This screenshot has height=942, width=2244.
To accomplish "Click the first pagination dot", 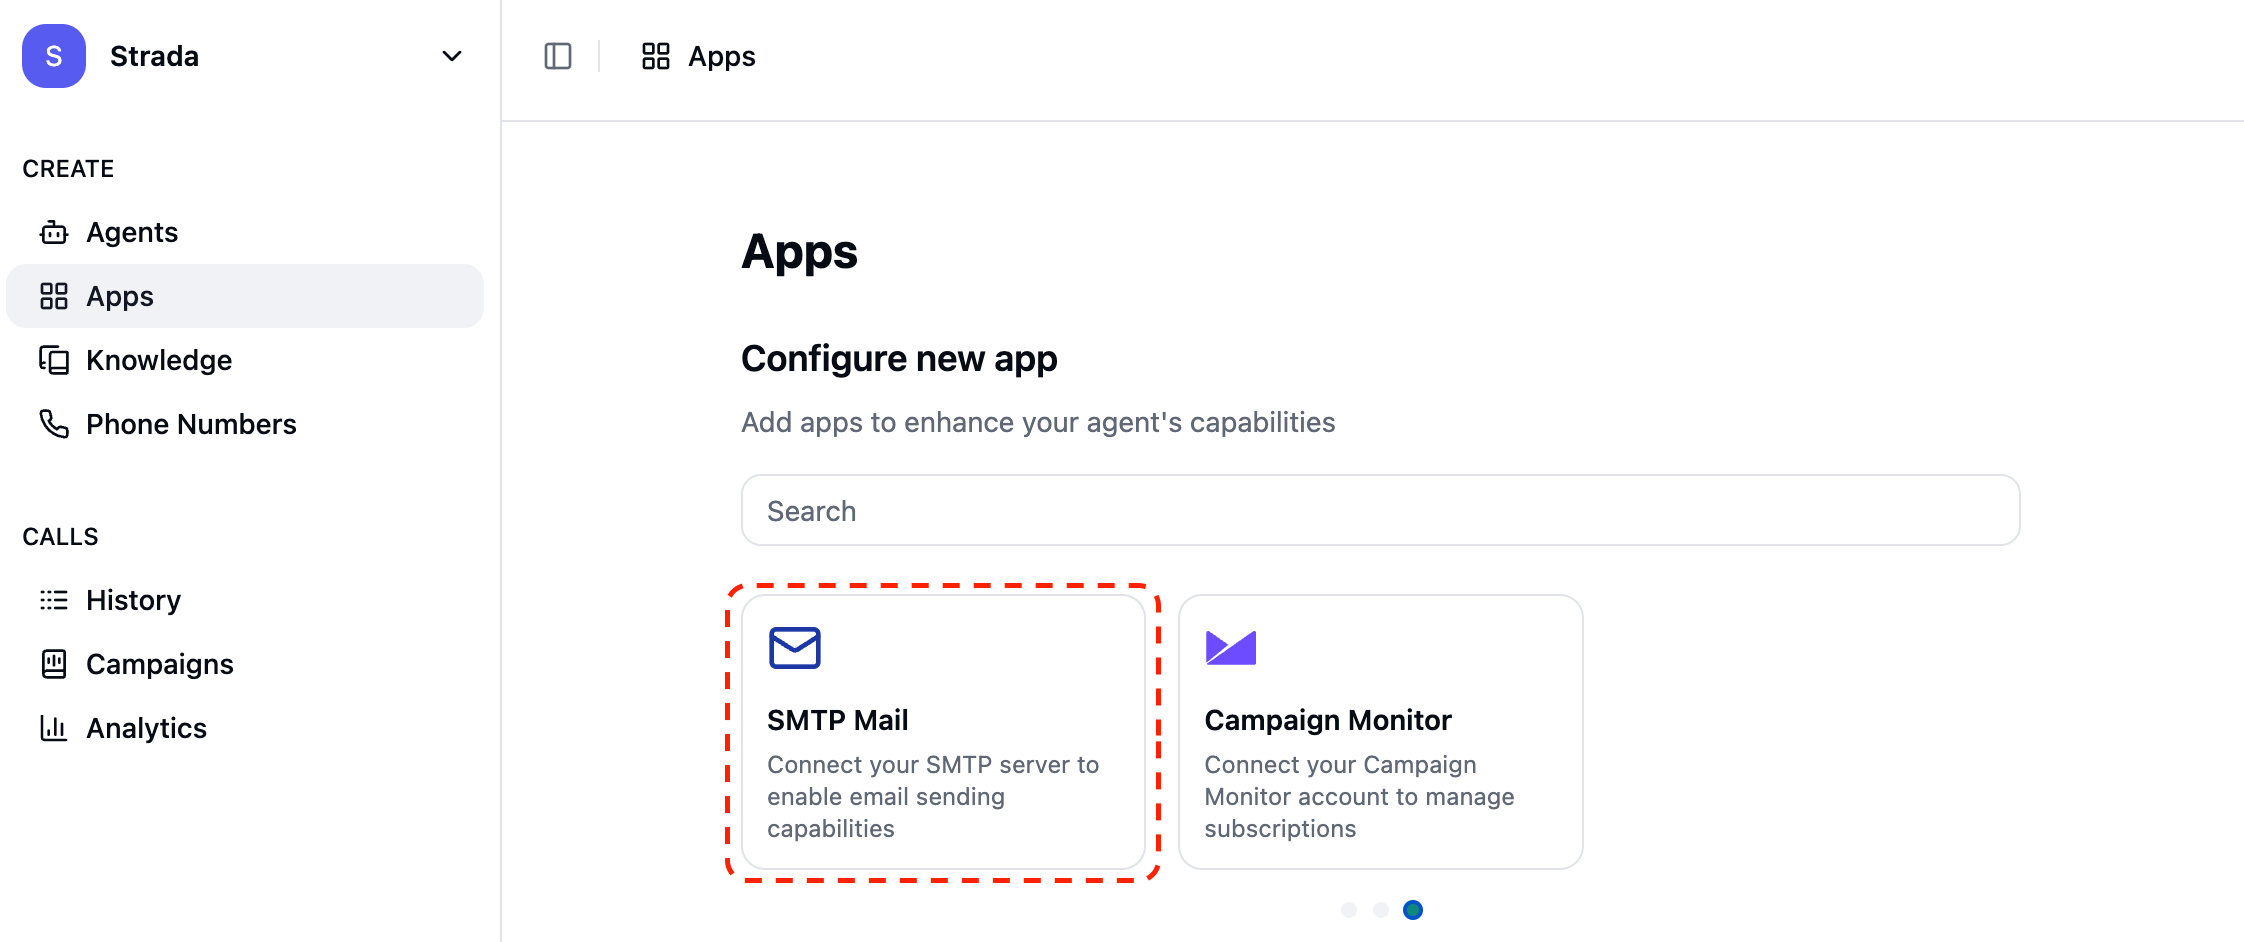I will point(1349,910).
